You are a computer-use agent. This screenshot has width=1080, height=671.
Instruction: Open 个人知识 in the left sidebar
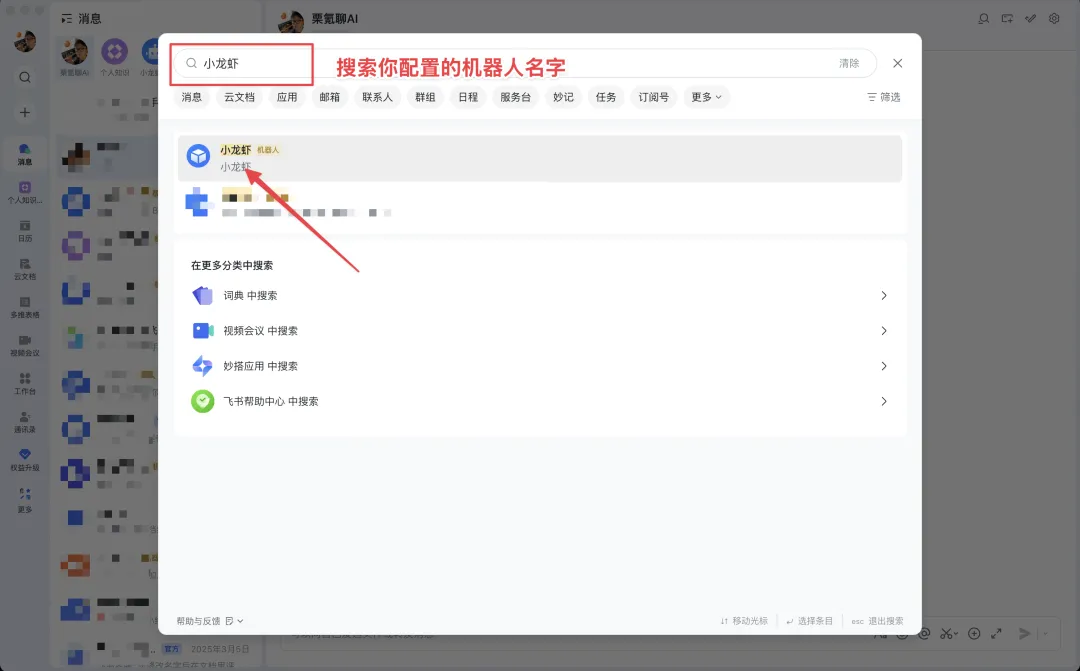pyautogui.click(x=25, y=193)
